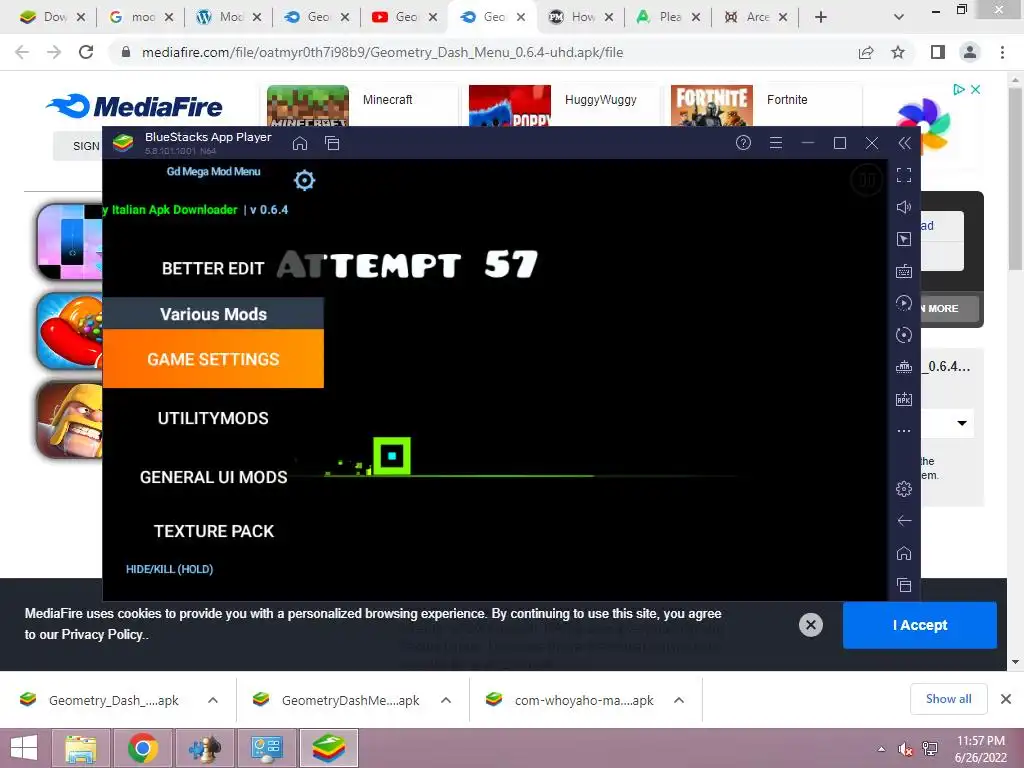Open Chrome profile avatar
The height and width of the screenshot is (768, 1024).
(x=970, y=52)
